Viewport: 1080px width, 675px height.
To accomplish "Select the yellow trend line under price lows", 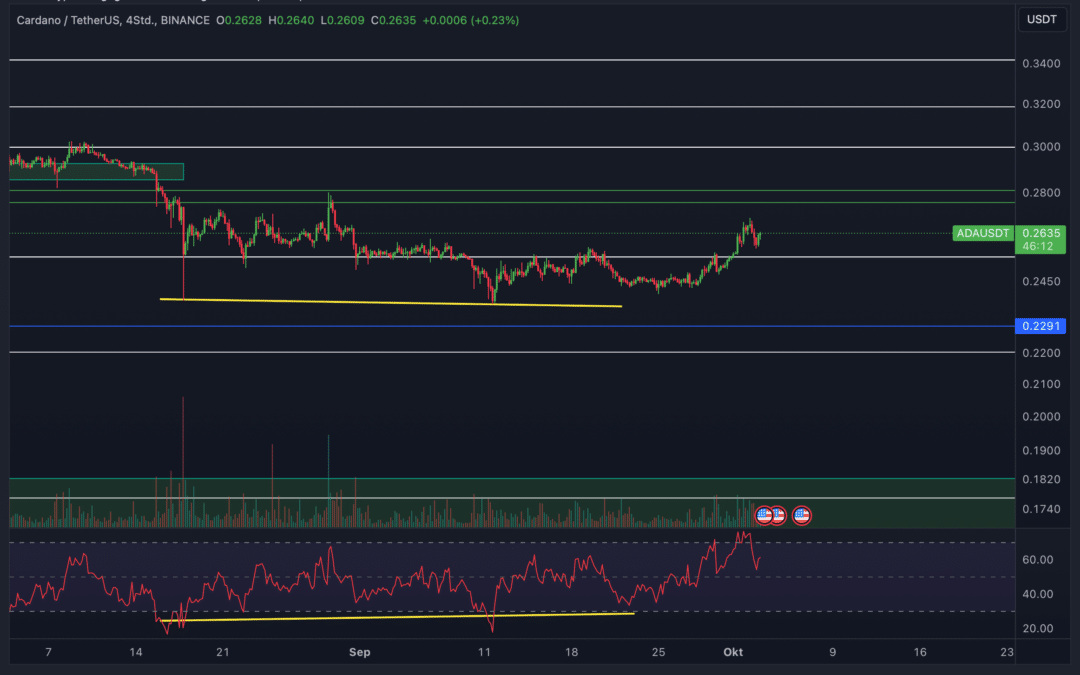I will coord(391,302).
